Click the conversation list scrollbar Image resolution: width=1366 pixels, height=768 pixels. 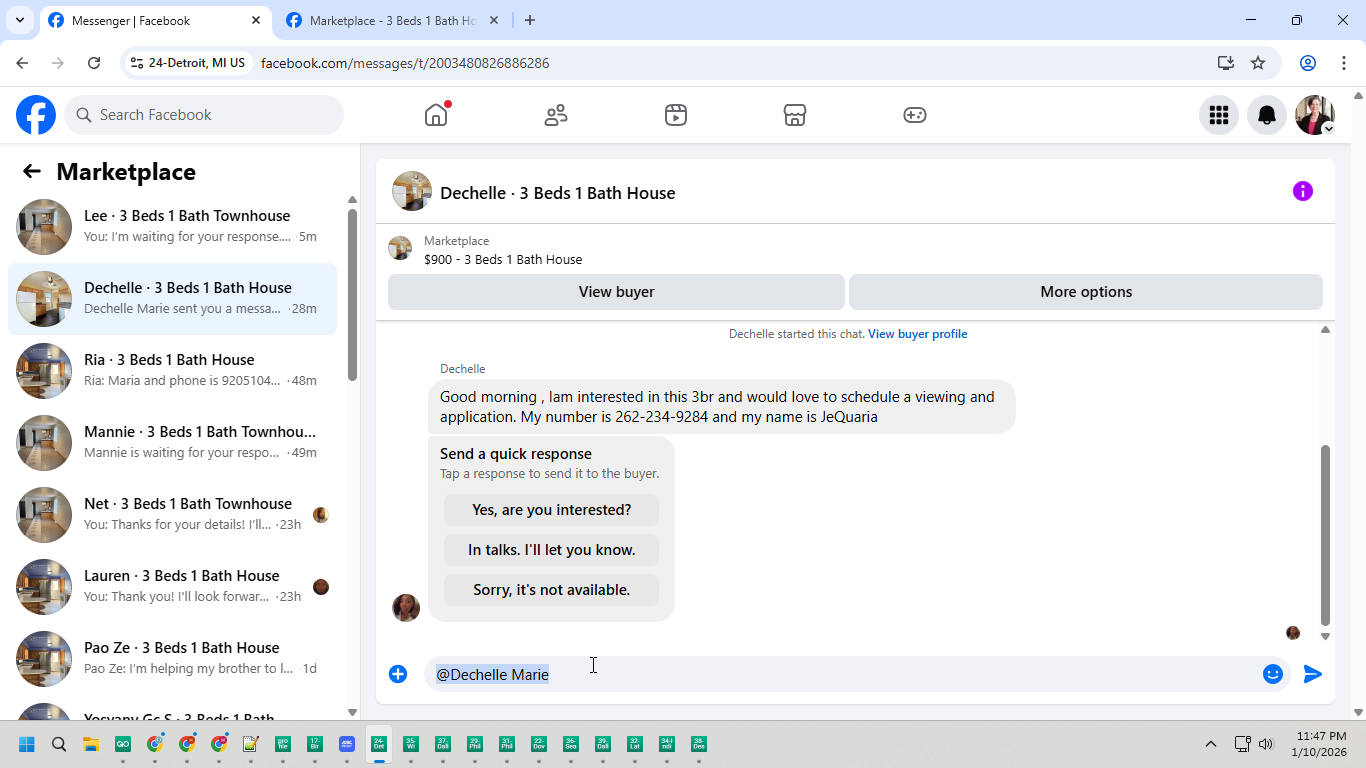(x=352, y=295)
